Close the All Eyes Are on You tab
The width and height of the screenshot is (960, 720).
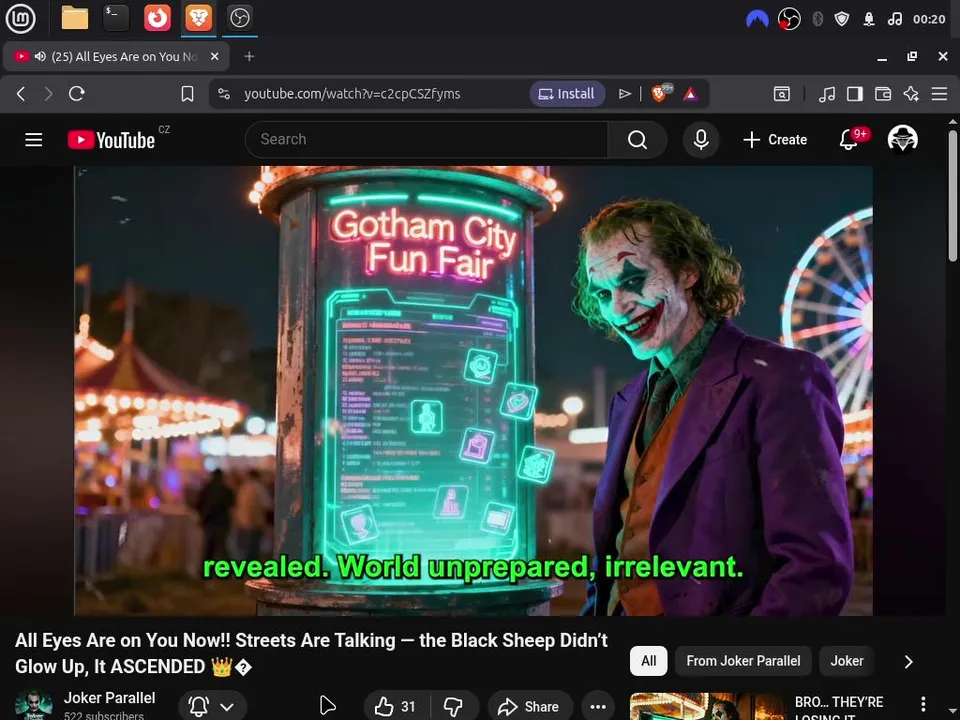pos(214,56)
